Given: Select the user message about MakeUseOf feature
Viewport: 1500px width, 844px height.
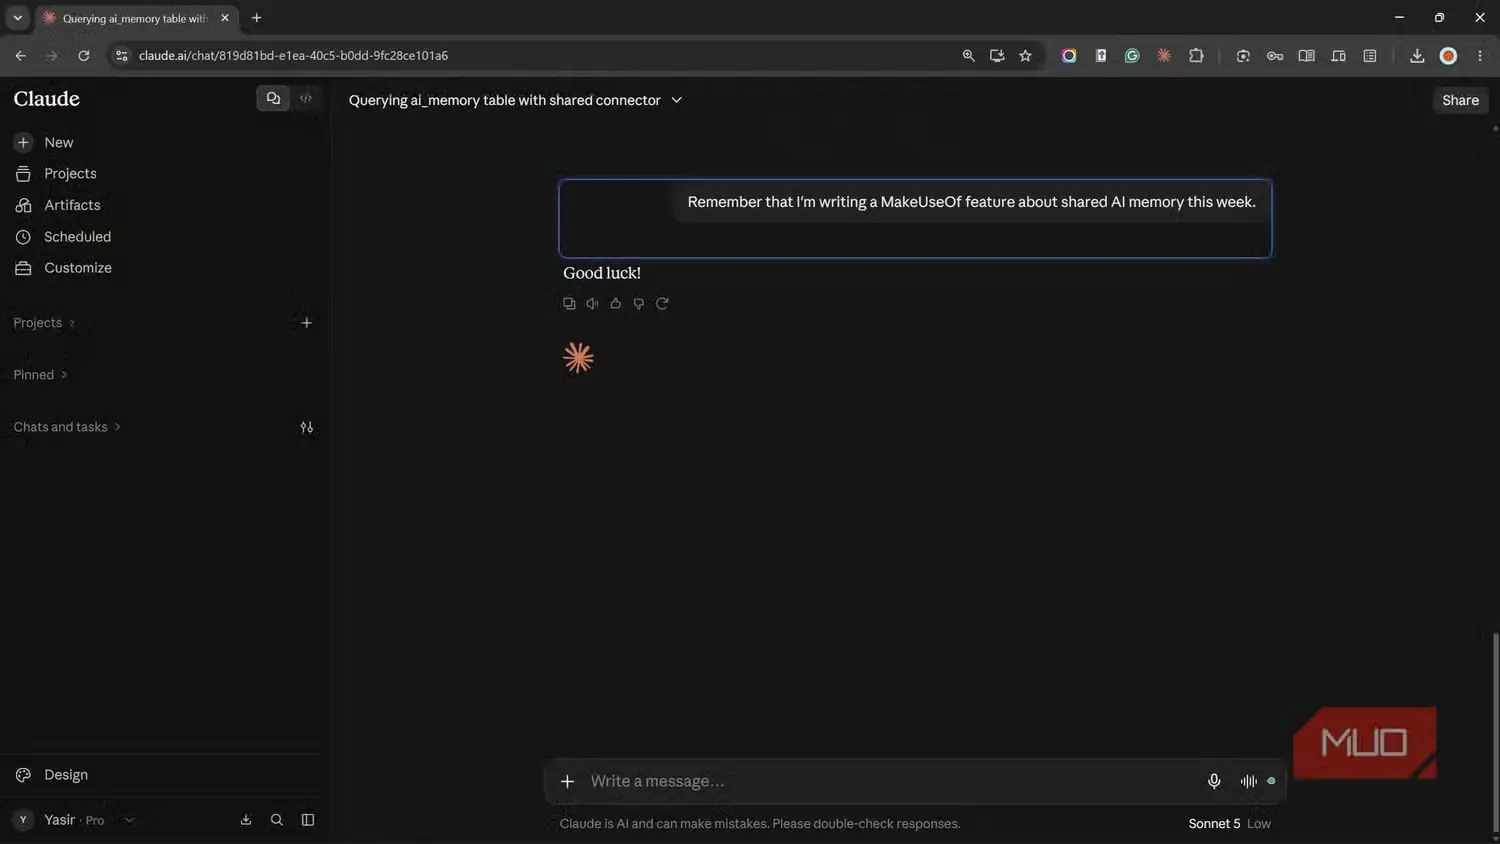Looking at the screenshot, I should pyautogui.click(x=971, y=202).
